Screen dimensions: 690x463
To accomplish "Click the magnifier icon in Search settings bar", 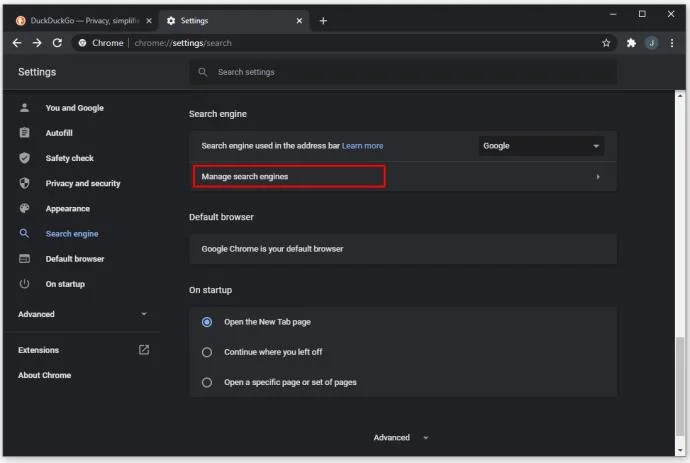I will pyautogui.click(x=202, y=72).
